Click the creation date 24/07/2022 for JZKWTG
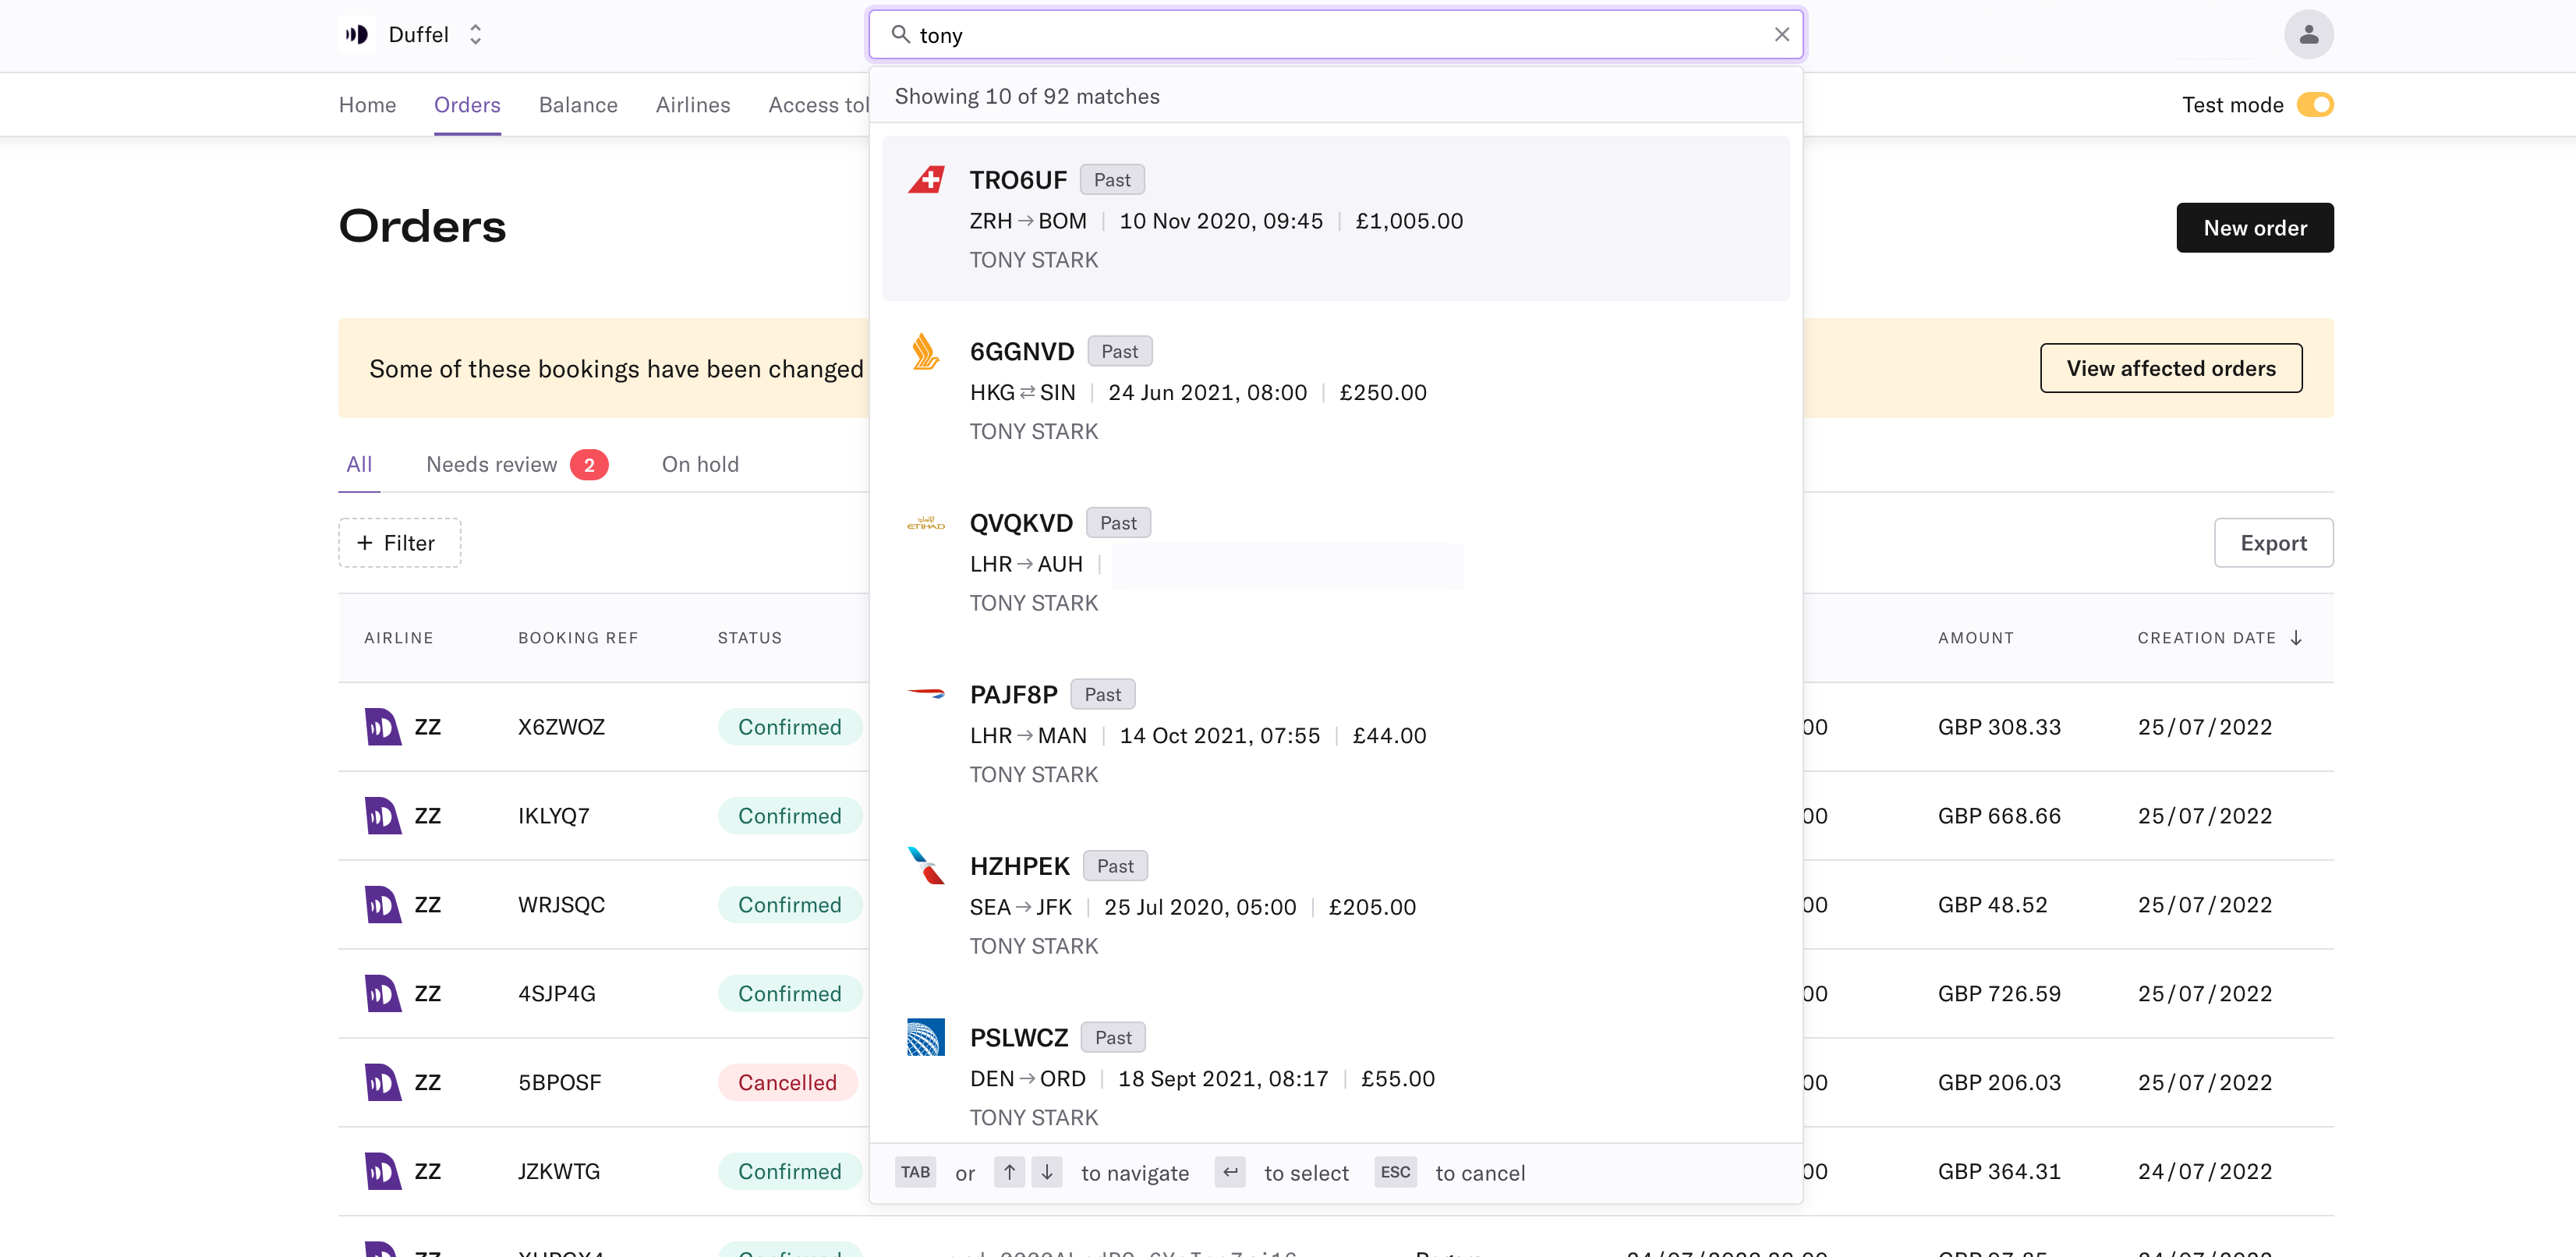The height and width of the screenshot is (1257, 2576). (x=2204, y=1172)
